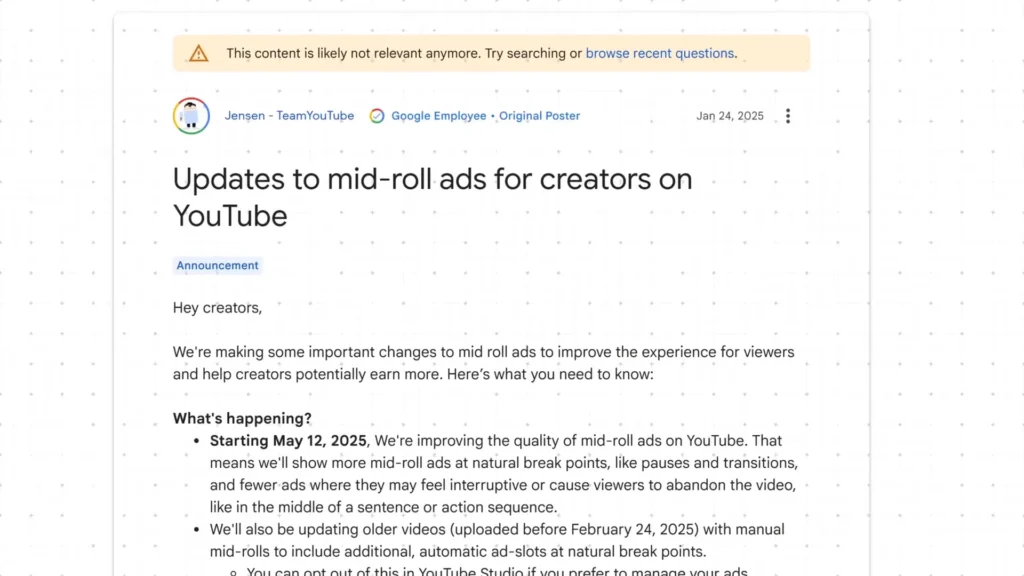Click the 'Google Employee' label
This screenshot has height=576, width=1024.
click(x=438, y=116)
